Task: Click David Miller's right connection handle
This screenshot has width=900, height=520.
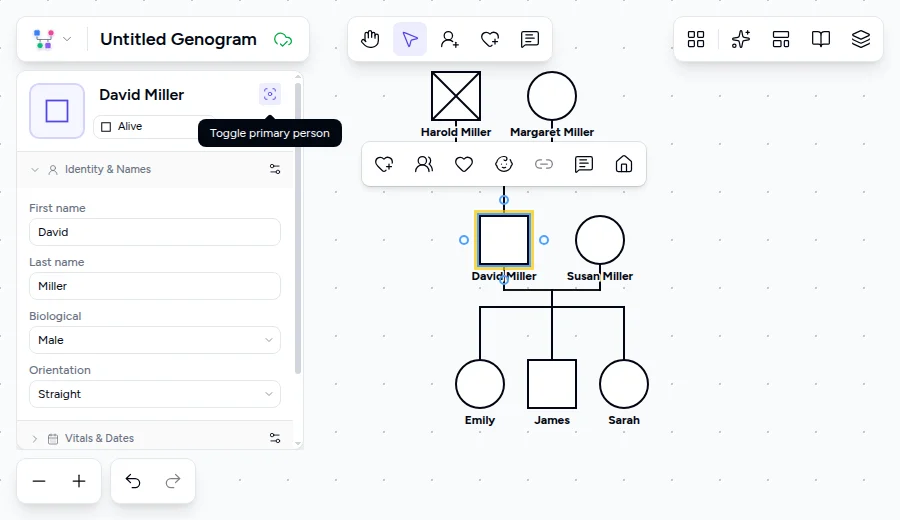Action: (x=544, y=240)
